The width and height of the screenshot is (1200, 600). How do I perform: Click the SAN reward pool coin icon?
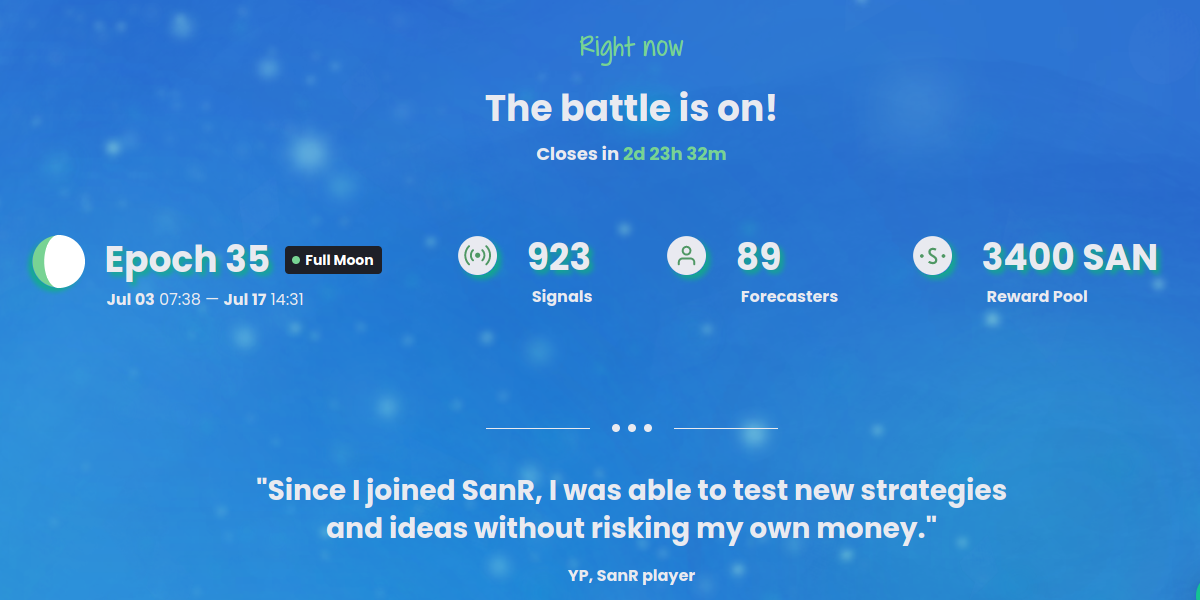click(x=933, y=256)
